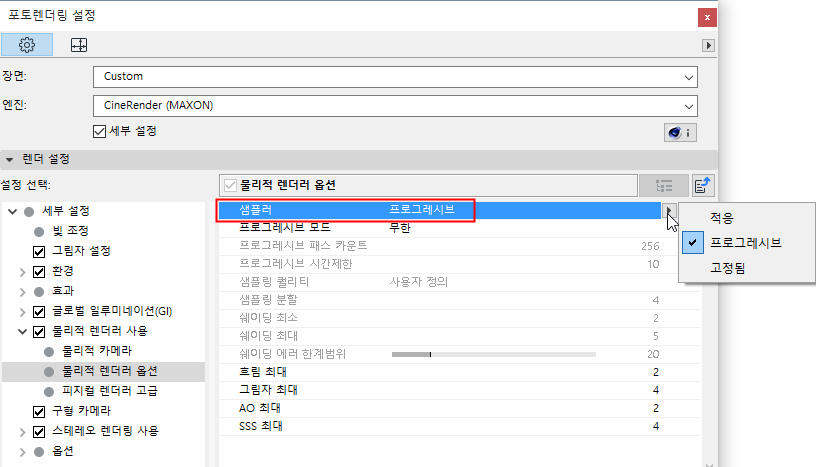The width and height of the screenshot is (816, 467).
Task: Select the 샘플러 row
Action: (440, 210)
